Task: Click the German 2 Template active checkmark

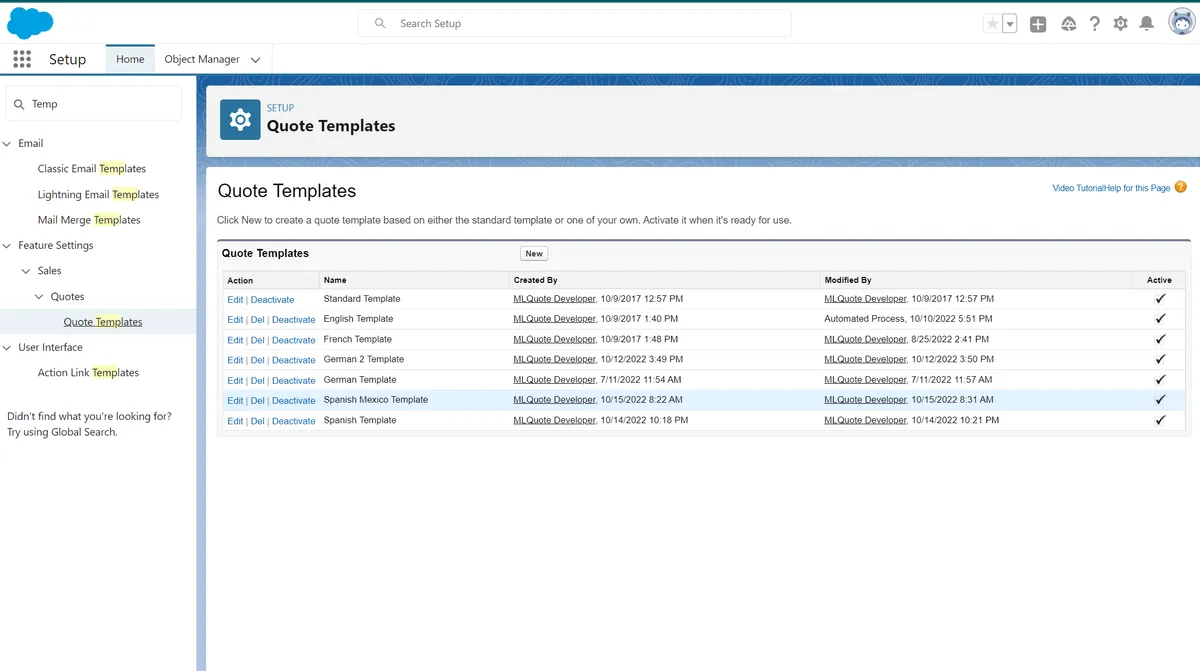Action: 1160,359
